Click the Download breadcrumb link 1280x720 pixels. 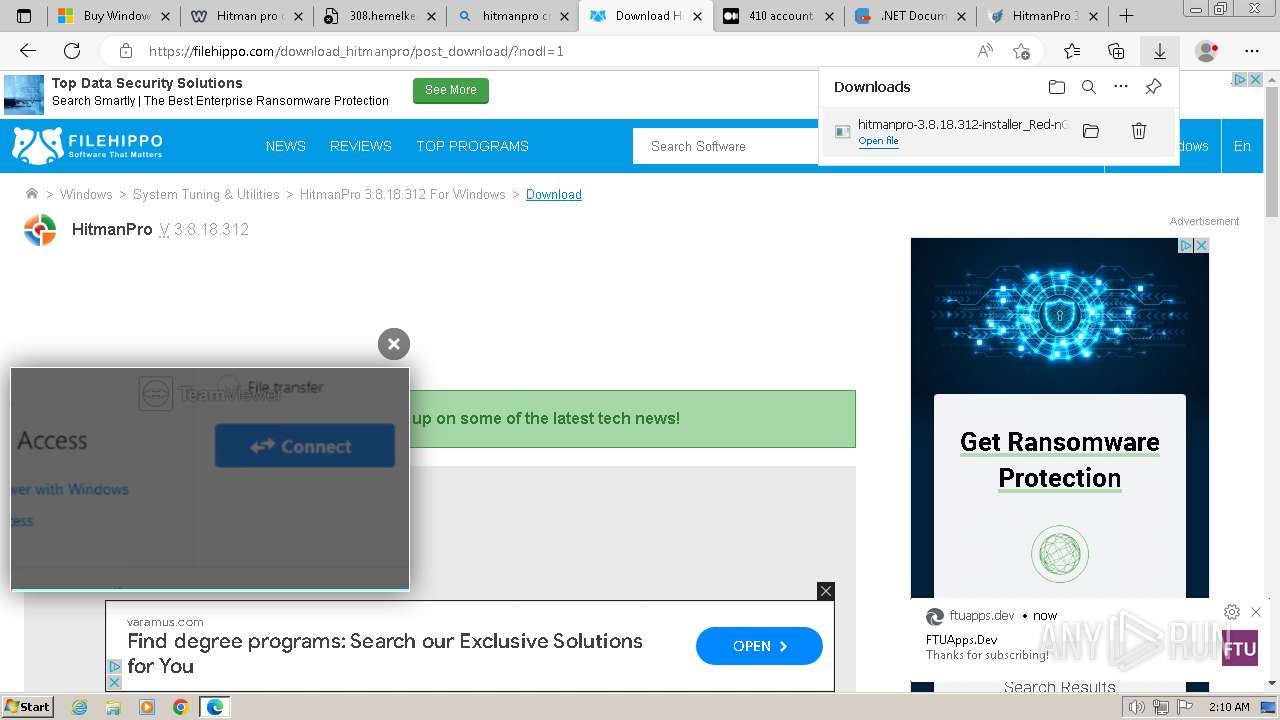point(554,194)
